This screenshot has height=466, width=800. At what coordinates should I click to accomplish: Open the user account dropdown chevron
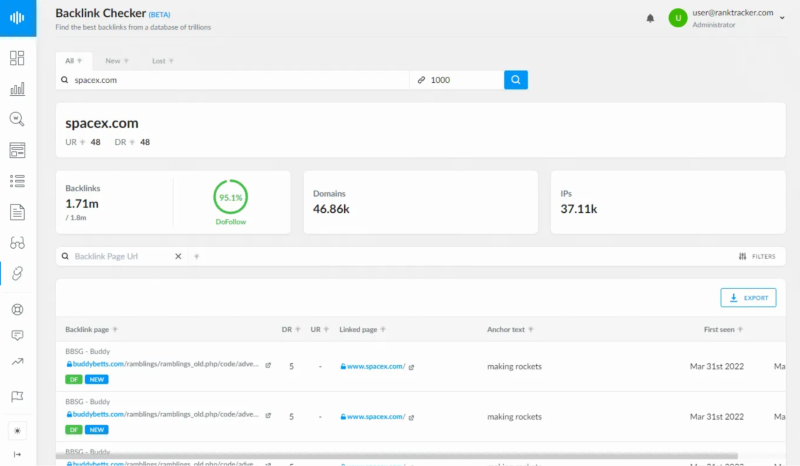[x=782, y=18]
